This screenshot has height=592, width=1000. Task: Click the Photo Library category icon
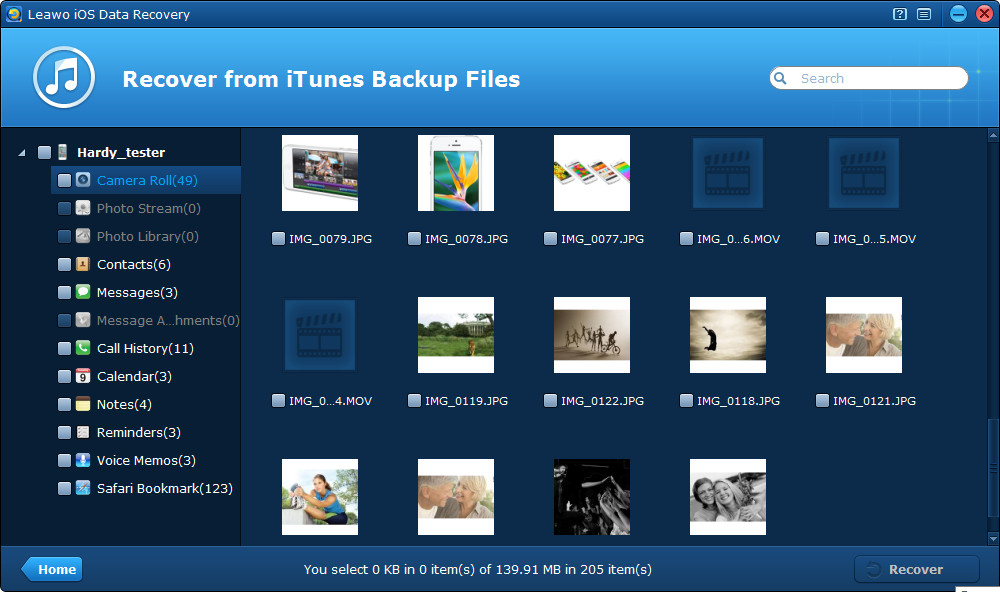83,236
